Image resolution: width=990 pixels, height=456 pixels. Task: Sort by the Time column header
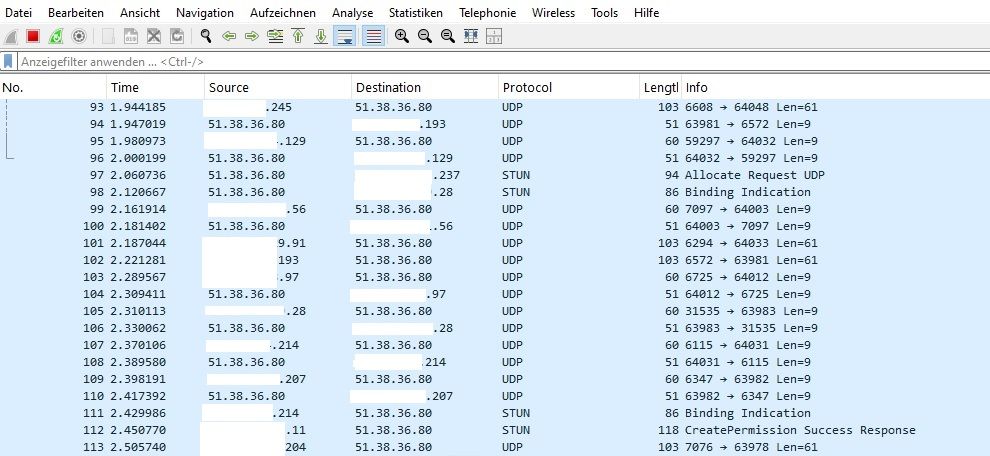click(x=155, y=88)
